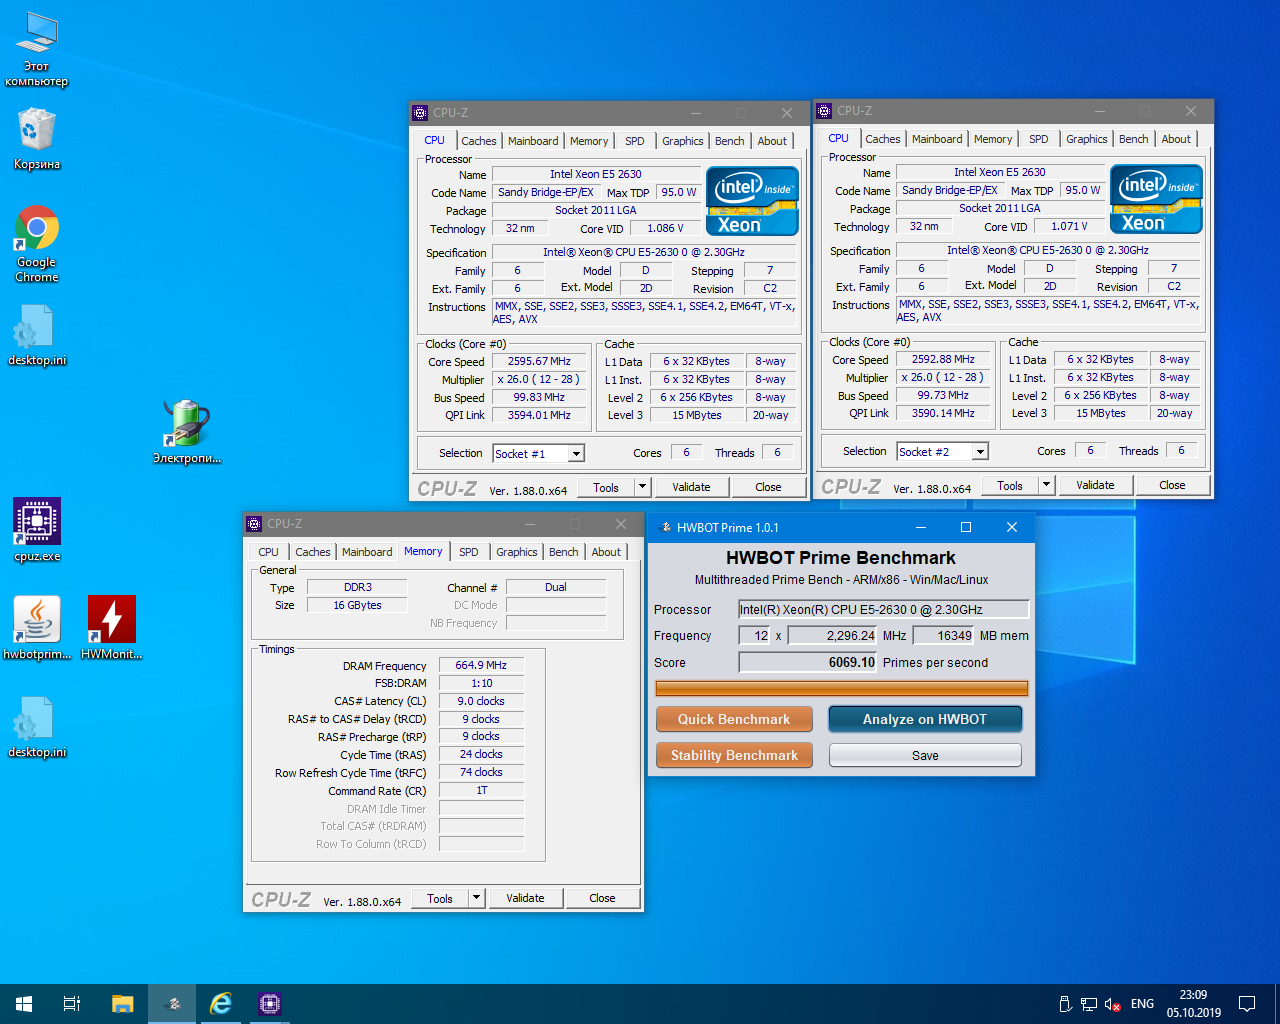Click the Intel Xeon logo in Socket #1 CPU-Z window

[752, 201]
